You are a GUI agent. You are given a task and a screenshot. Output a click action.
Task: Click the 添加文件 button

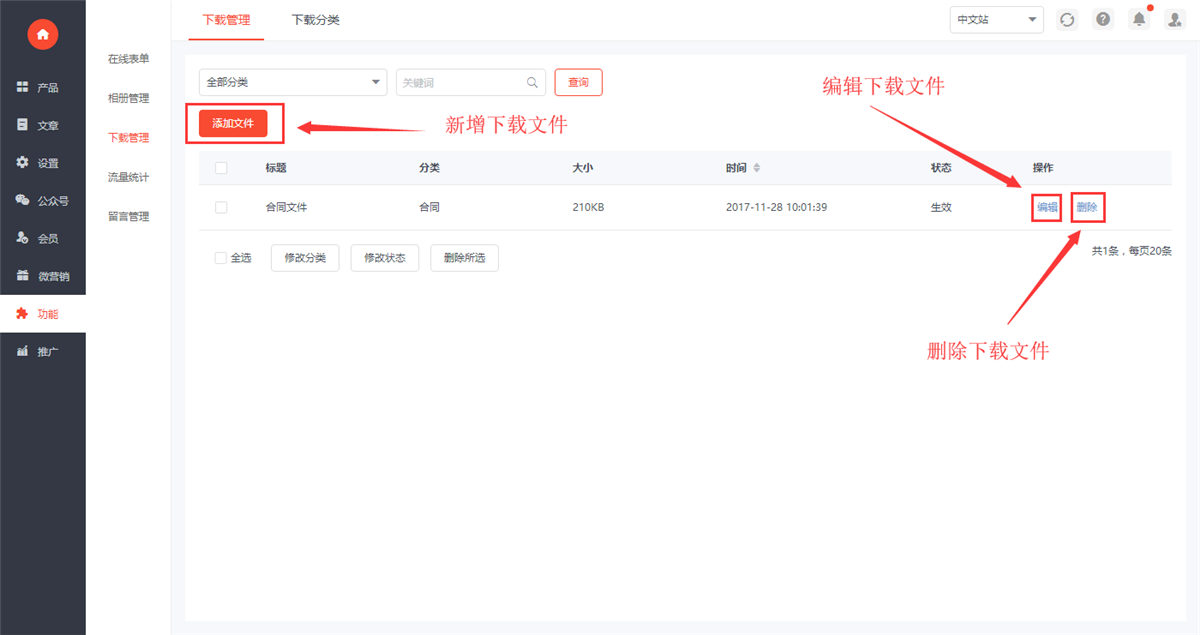[x=233, y=123]
